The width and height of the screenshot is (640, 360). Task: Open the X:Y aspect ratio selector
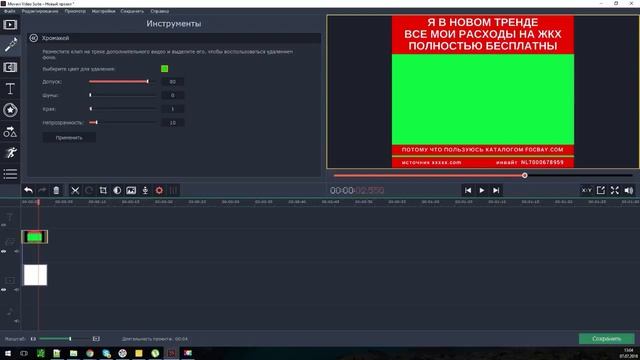pos(587,190)
